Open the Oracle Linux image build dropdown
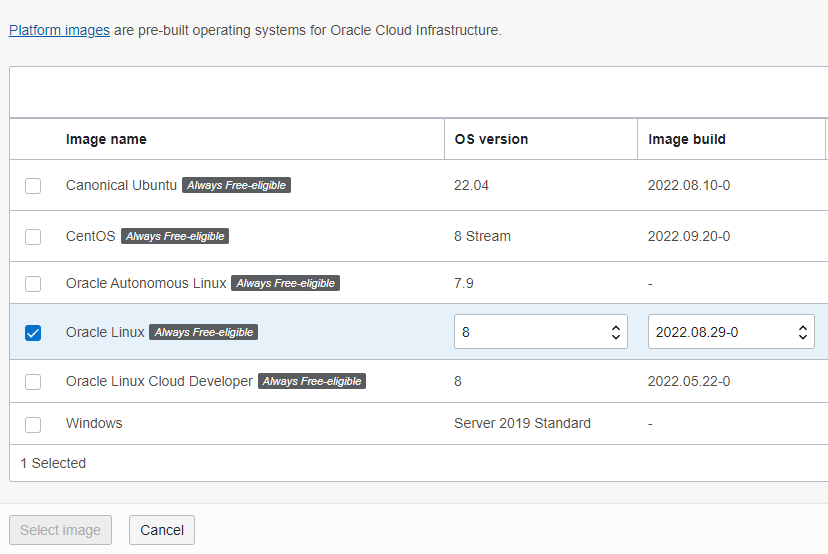 pyautogui.click(x=731, y=332)
